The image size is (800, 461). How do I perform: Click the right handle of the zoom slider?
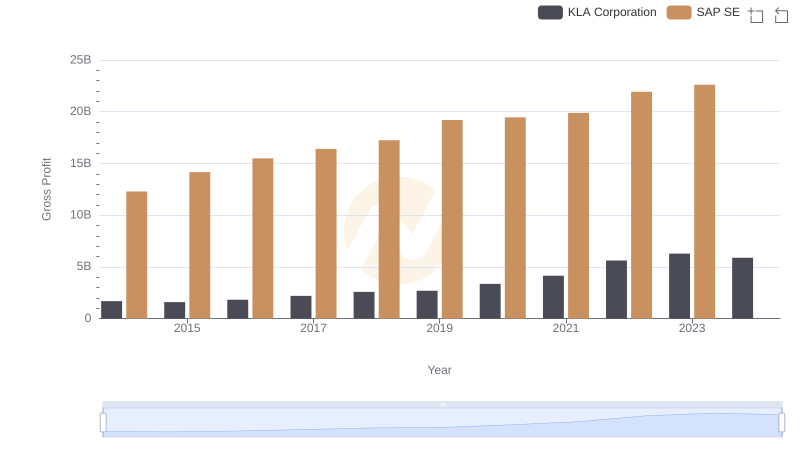pos(782,423)
